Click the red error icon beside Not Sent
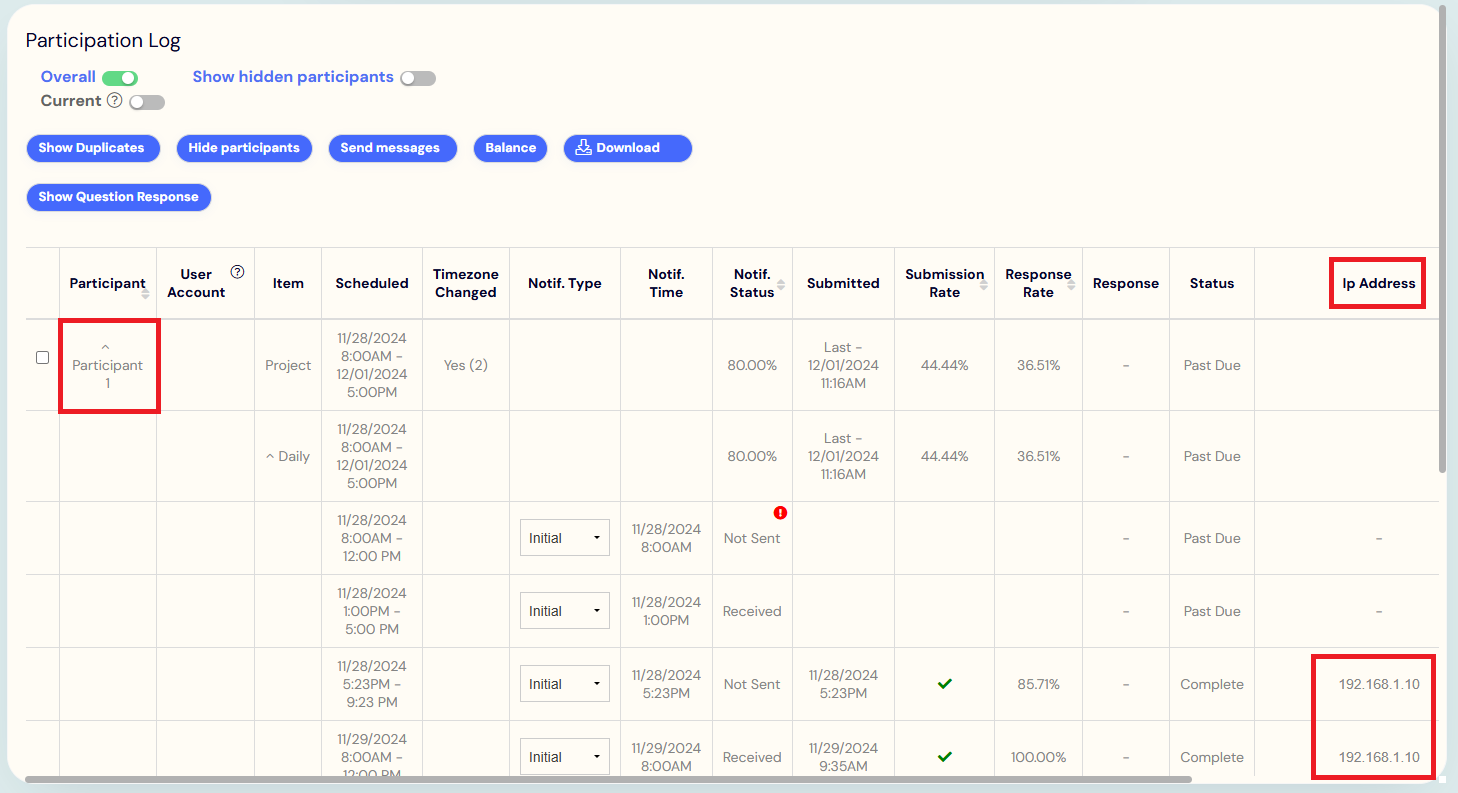 780,513
